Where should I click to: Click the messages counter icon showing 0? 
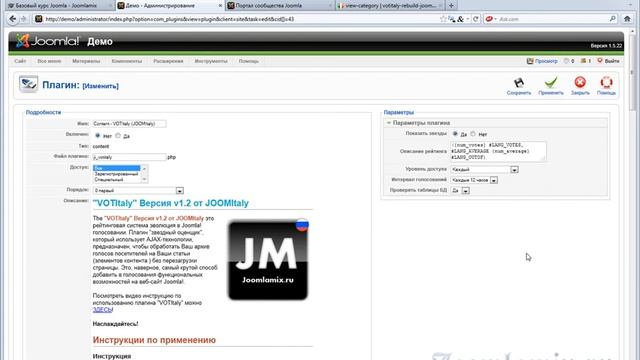(566, 61)
